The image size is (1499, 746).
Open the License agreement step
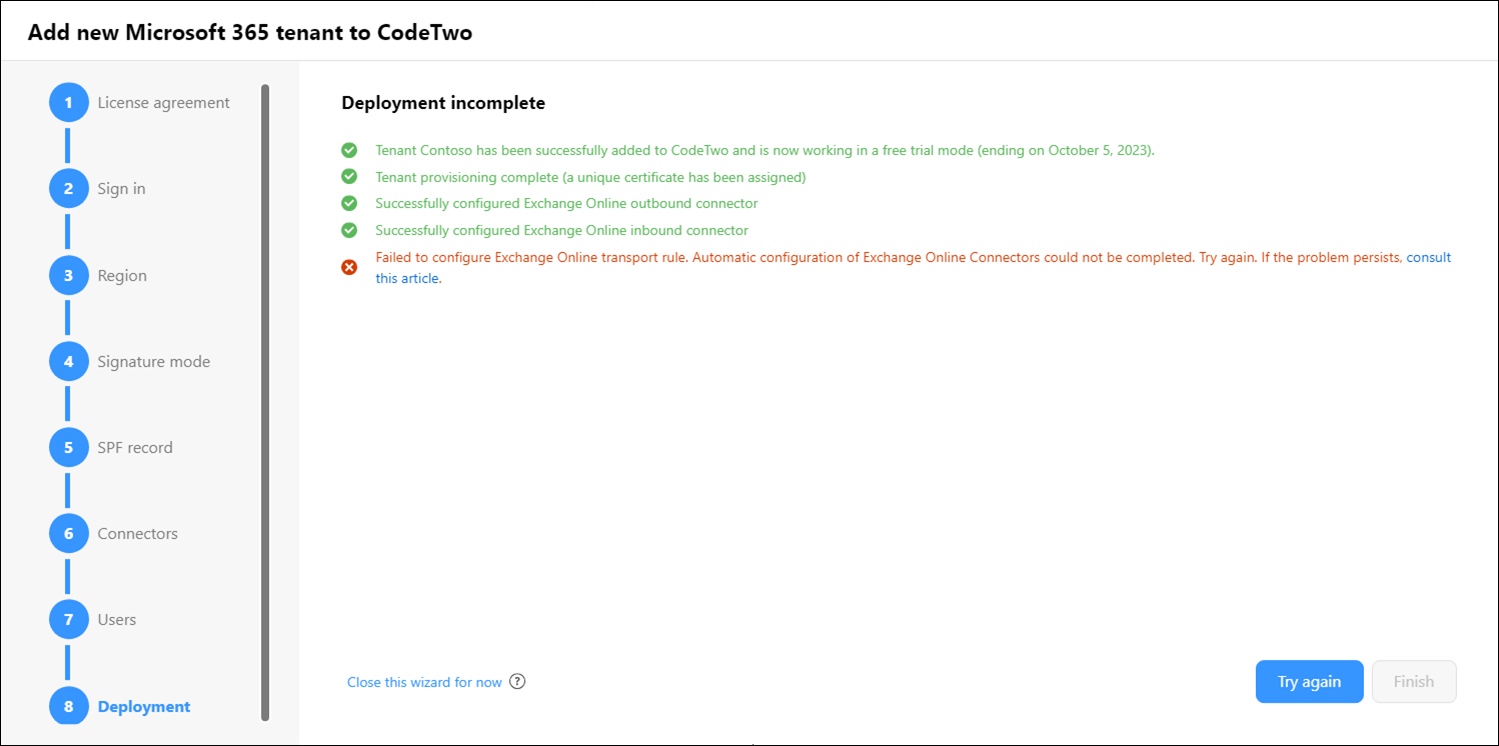164,103
